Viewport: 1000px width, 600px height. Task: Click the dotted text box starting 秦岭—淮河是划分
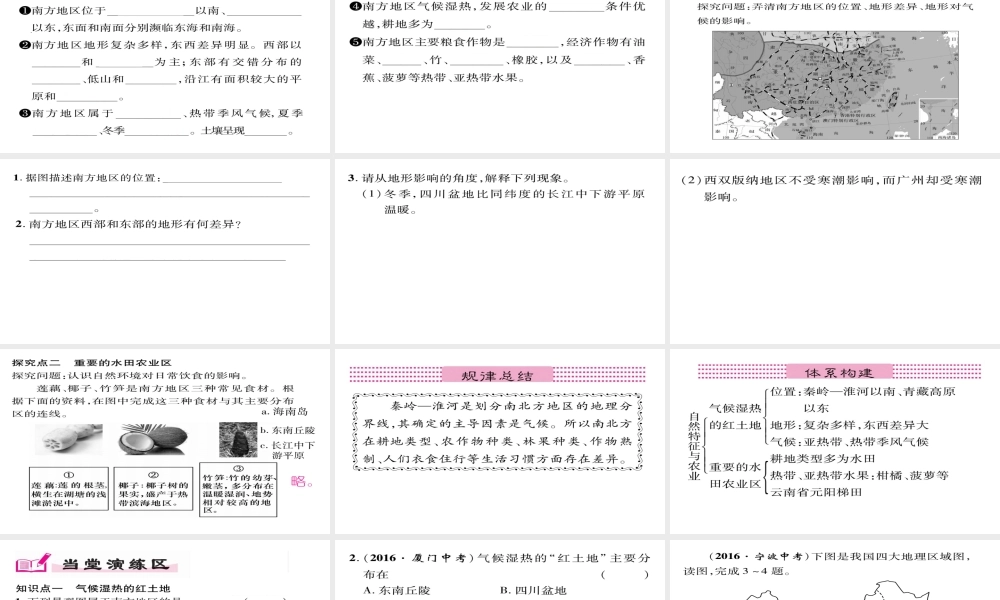pos(497,432)
